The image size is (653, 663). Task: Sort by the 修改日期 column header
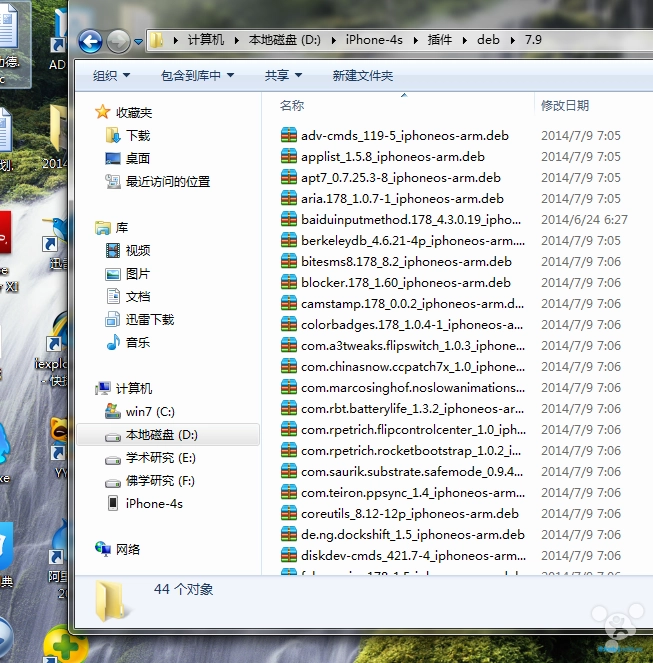point(565,105)
